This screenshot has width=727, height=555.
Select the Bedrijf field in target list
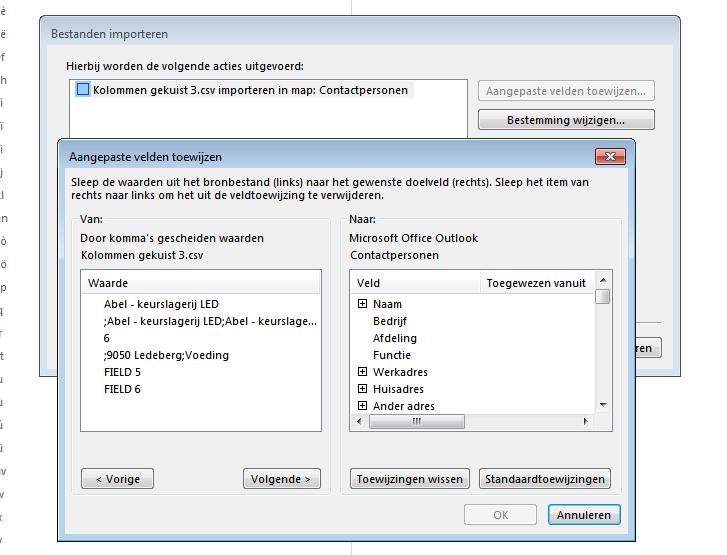point(390,321)
